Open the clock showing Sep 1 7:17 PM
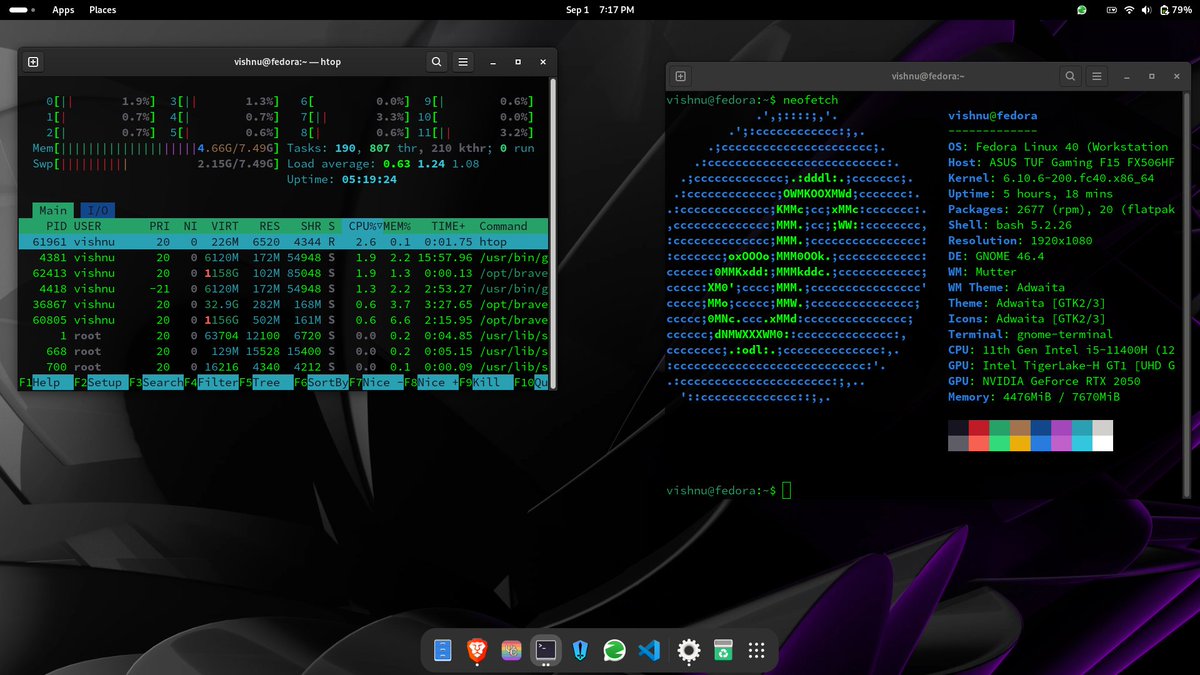 tap(600, 10)
